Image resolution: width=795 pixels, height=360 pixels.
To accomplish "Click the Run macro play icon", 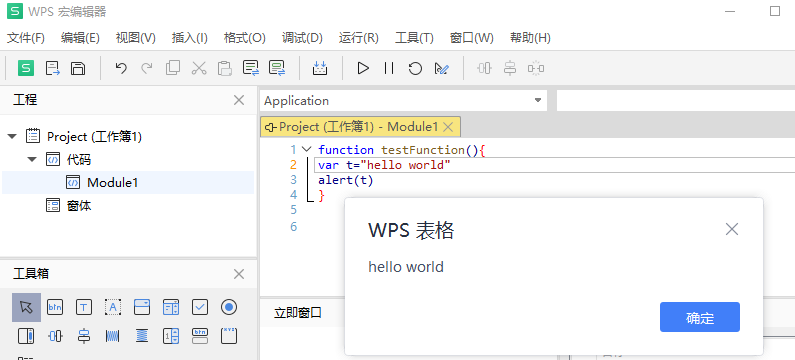I will 363,68.
